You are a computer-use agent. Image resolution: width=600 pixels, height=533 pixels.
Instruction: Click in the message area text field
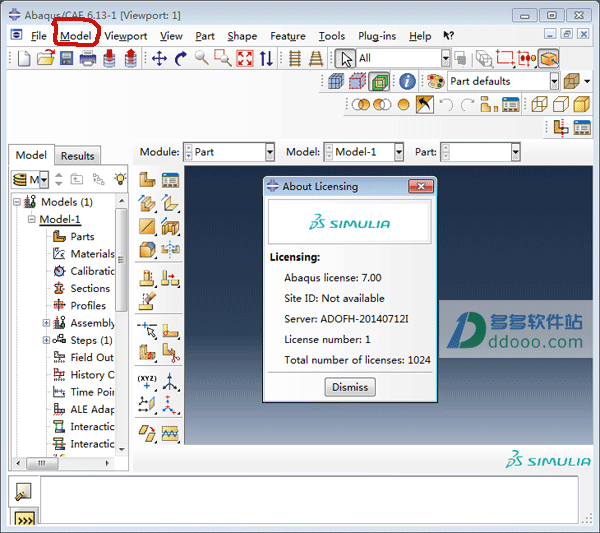[309, 500]
